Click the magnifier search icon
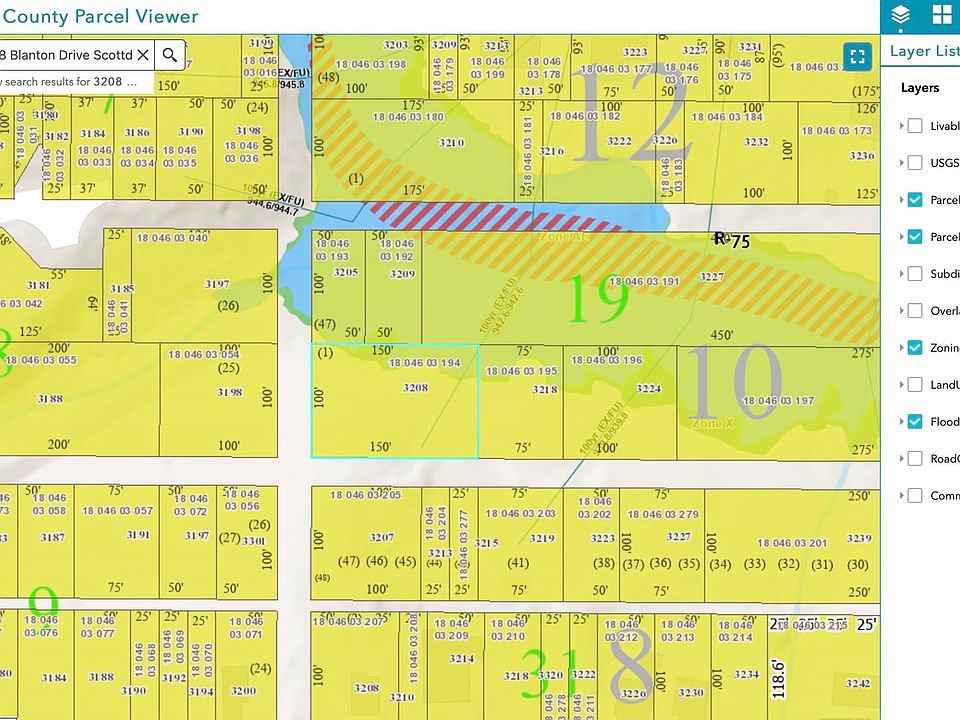960x720 pixels. [x=170, y=55]
